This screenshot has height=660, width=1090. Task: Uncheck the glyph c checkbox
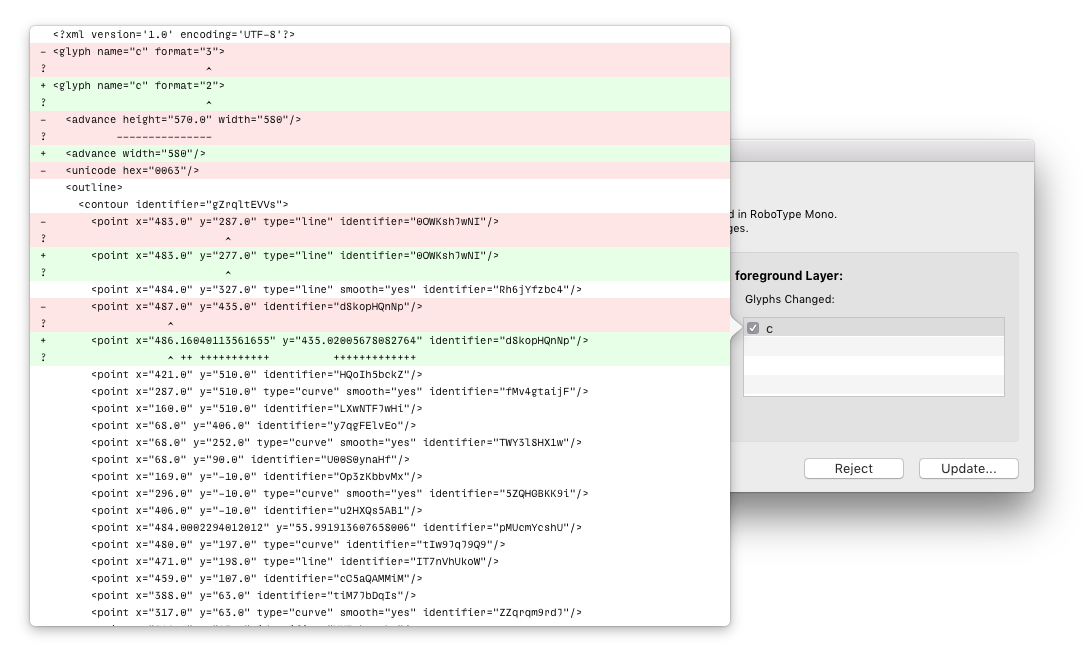pos(753,328)
